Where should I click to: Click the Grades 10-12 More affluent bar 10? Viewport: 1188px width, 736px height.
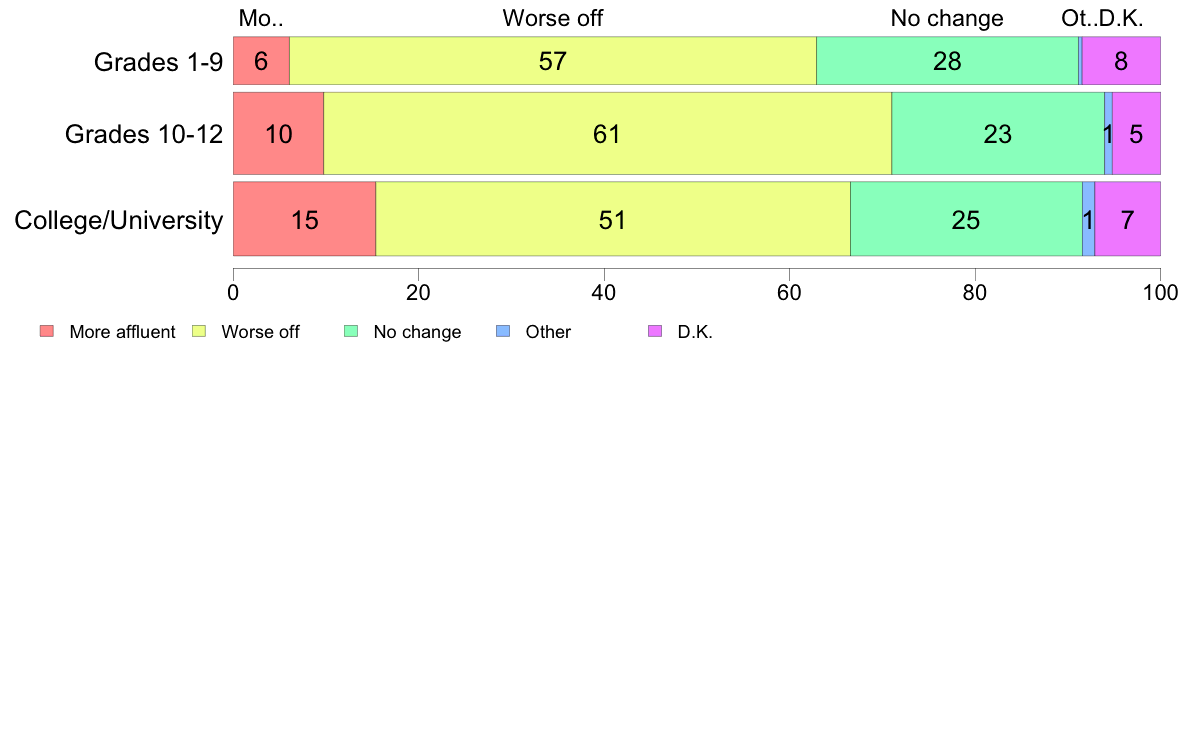coord(279,133)
